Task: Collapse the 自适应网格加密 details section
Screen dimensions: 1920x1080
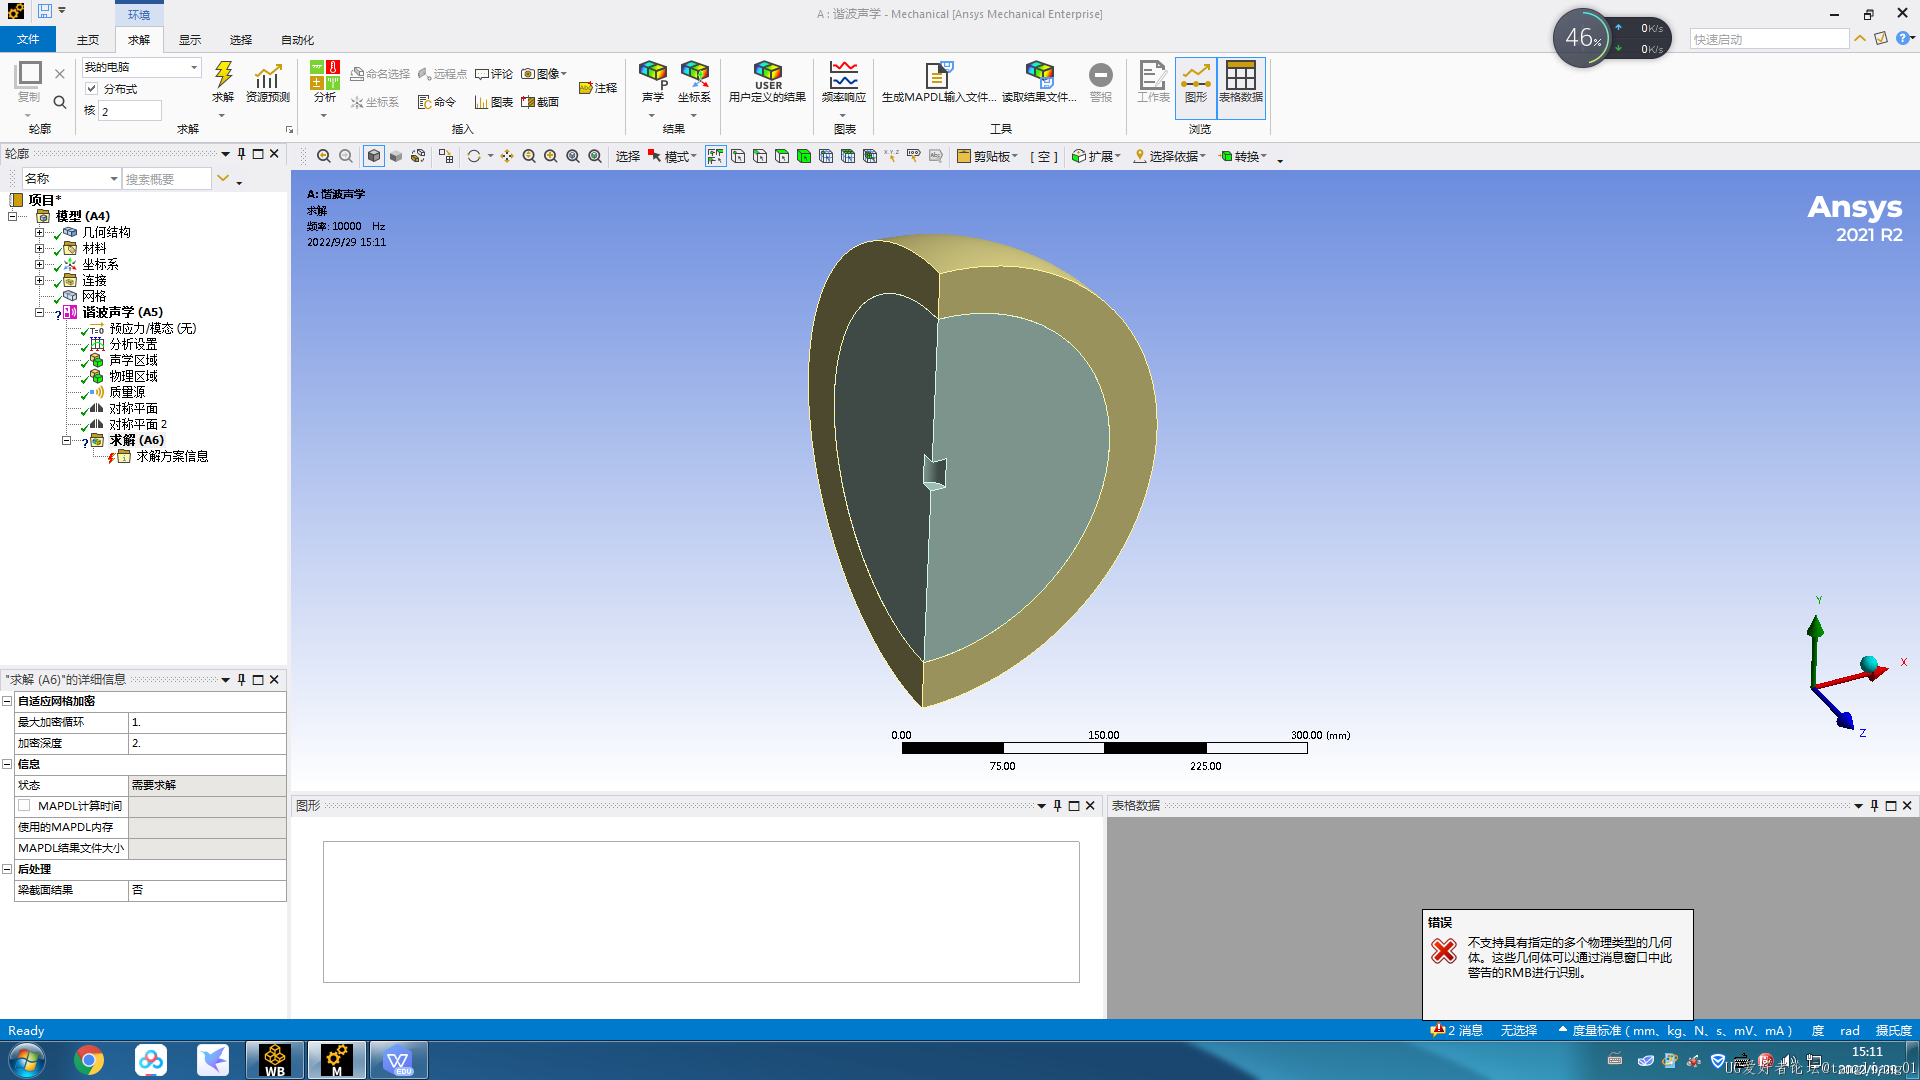Action: (7, 701)
